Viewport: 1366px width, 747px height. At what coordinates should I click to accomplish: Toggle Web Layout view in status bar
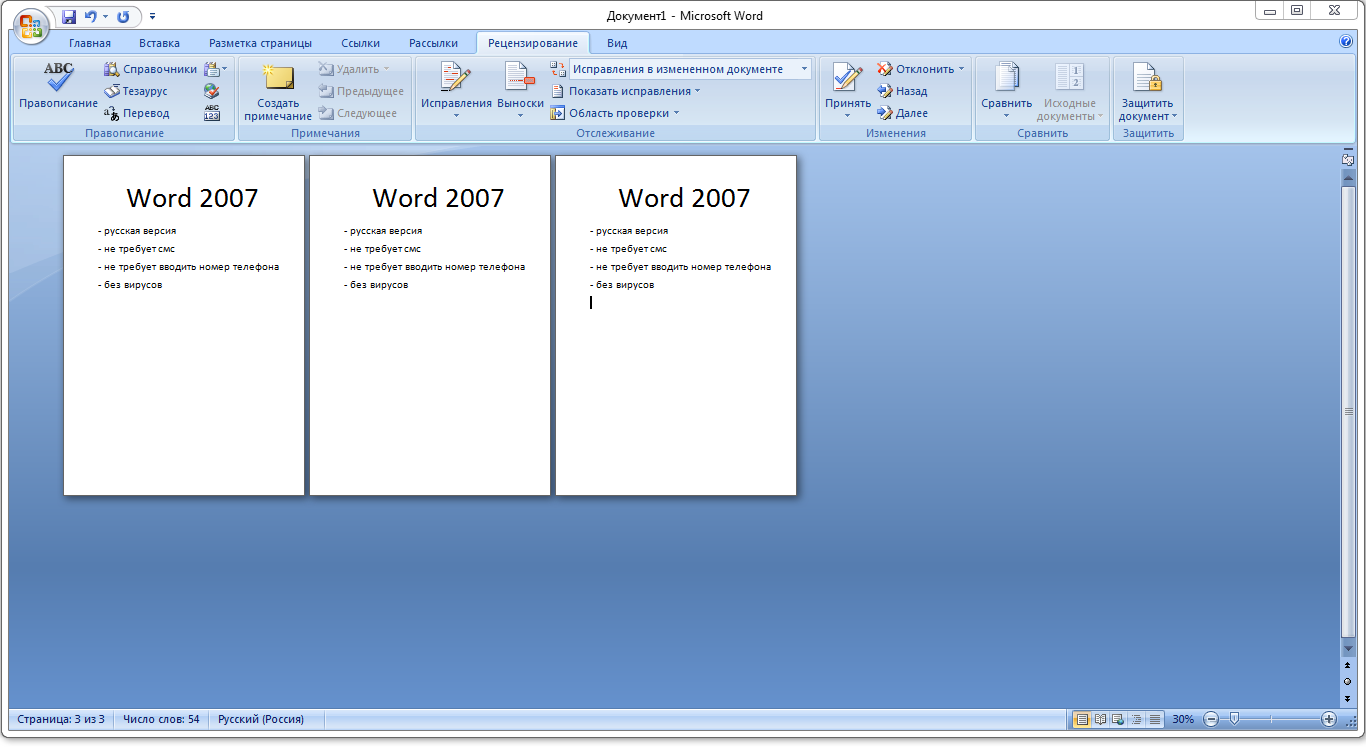point(1117,718)
